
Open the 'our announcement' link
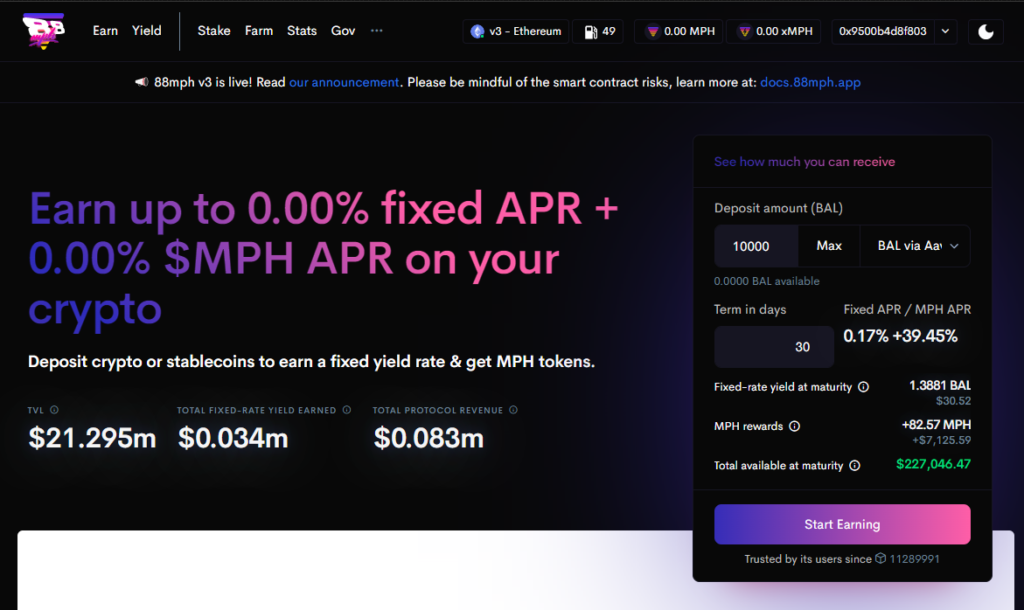(344, 82)
